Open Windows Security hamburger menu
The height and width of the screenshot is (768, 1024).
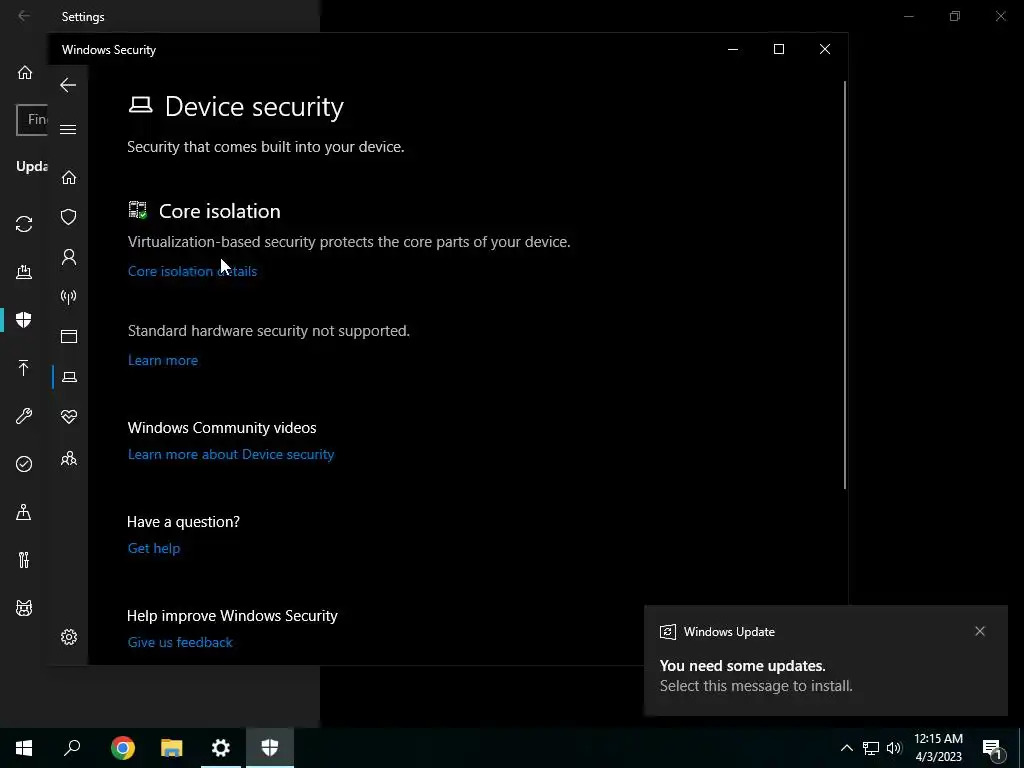[68, 129]
